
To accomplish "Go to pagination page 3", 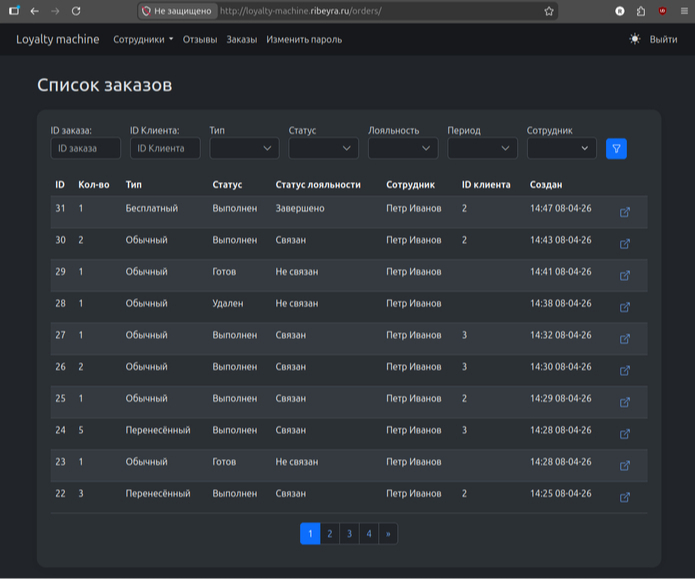I will coord(349,534).
